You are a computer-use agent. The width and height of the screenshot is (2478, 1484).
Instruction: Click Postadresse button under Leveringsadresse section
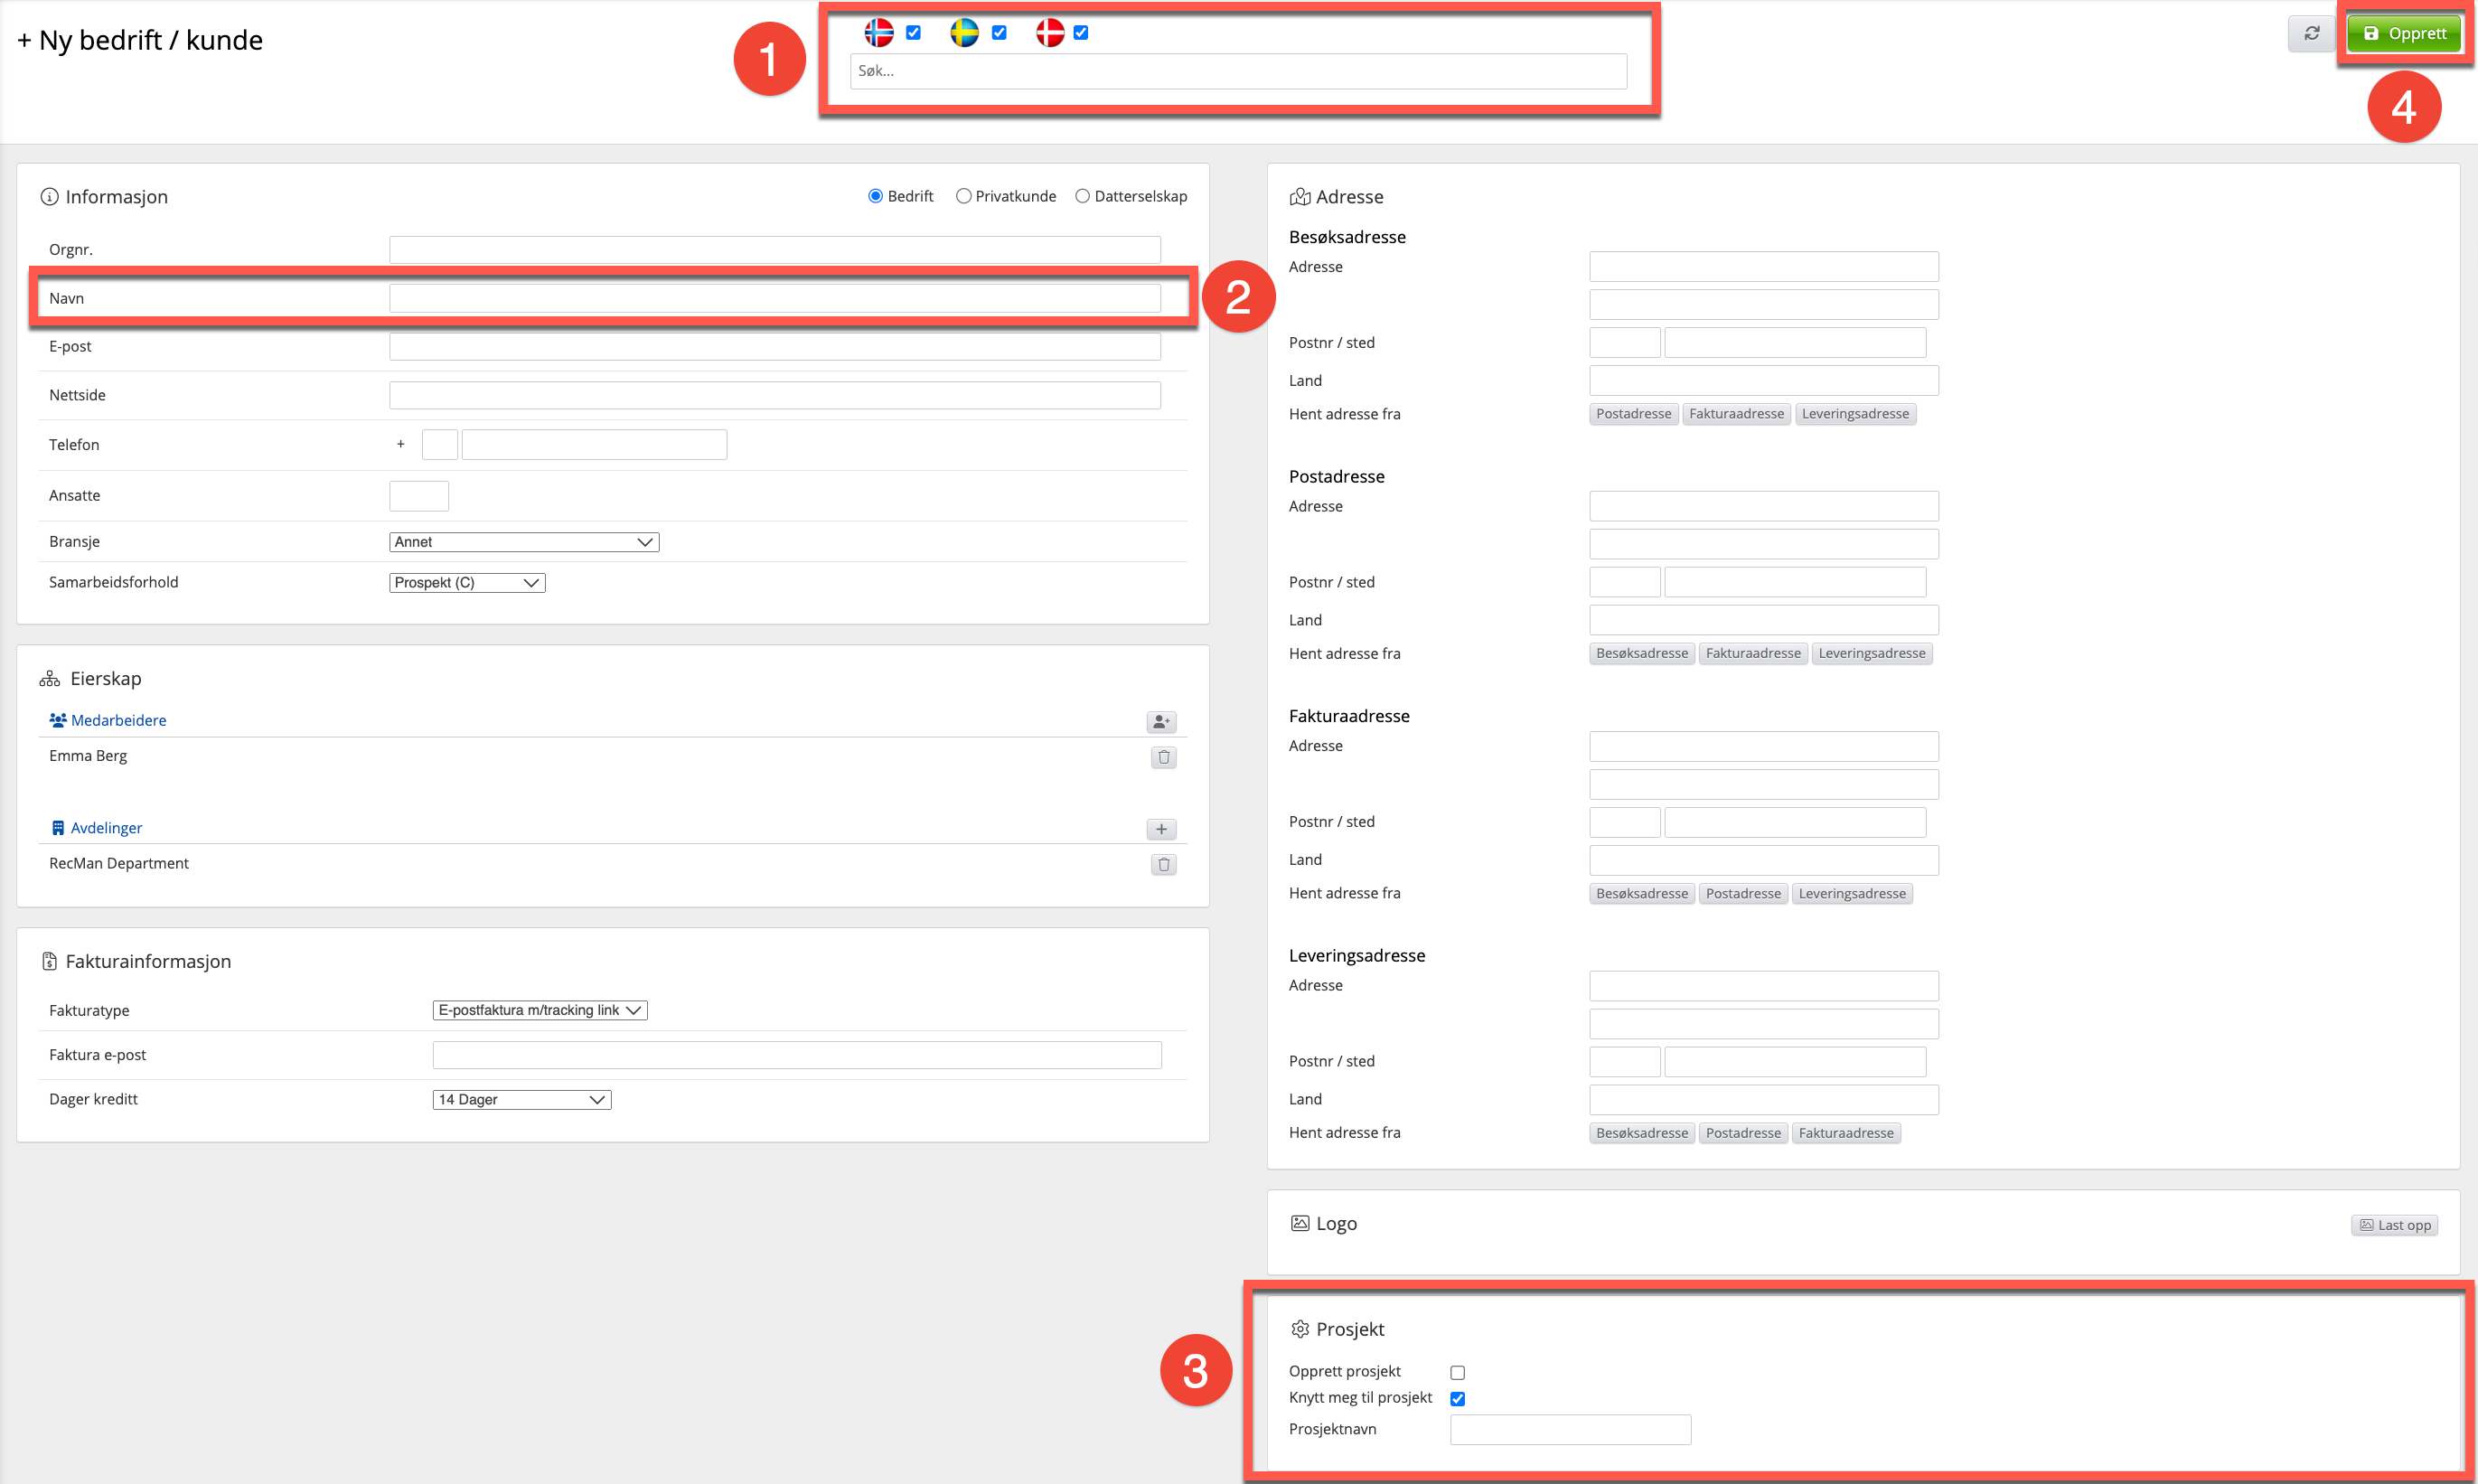(x=1743, y=1133)
